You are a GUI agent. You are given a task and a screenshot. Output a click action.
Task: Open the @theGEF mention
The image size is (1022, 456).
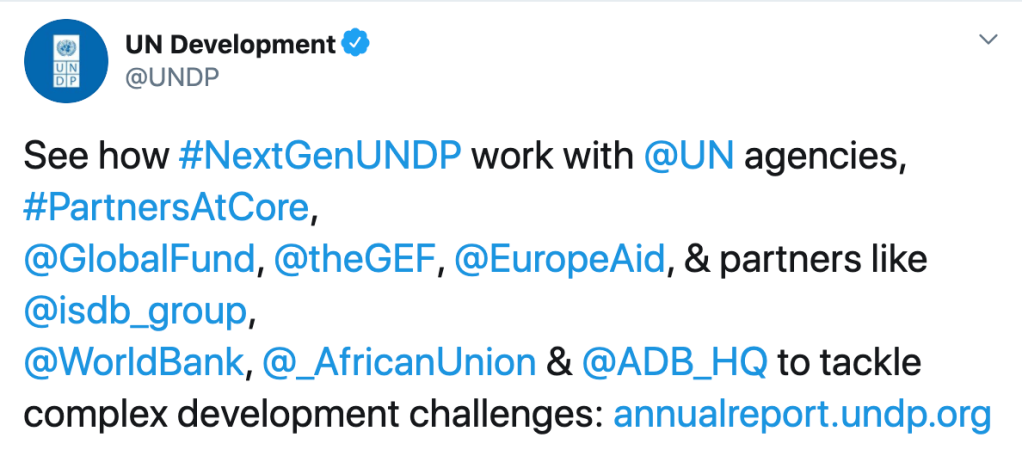[x=358, y=259]
